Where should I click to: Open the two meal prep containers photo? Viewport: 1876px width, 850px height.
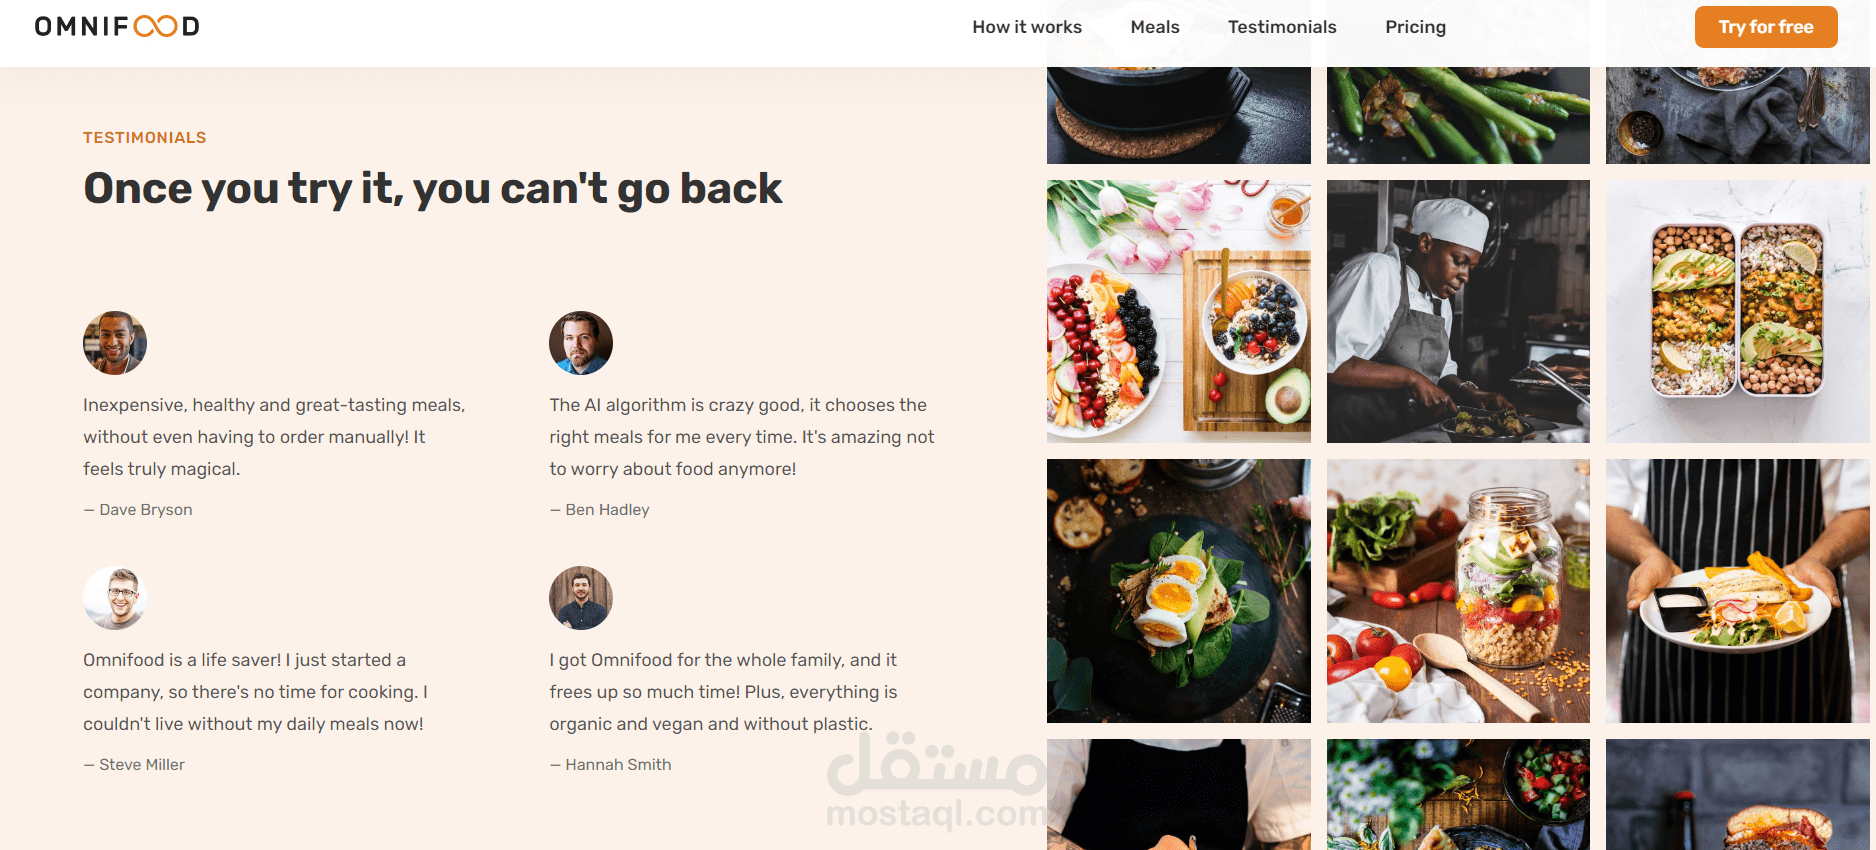1738,311
